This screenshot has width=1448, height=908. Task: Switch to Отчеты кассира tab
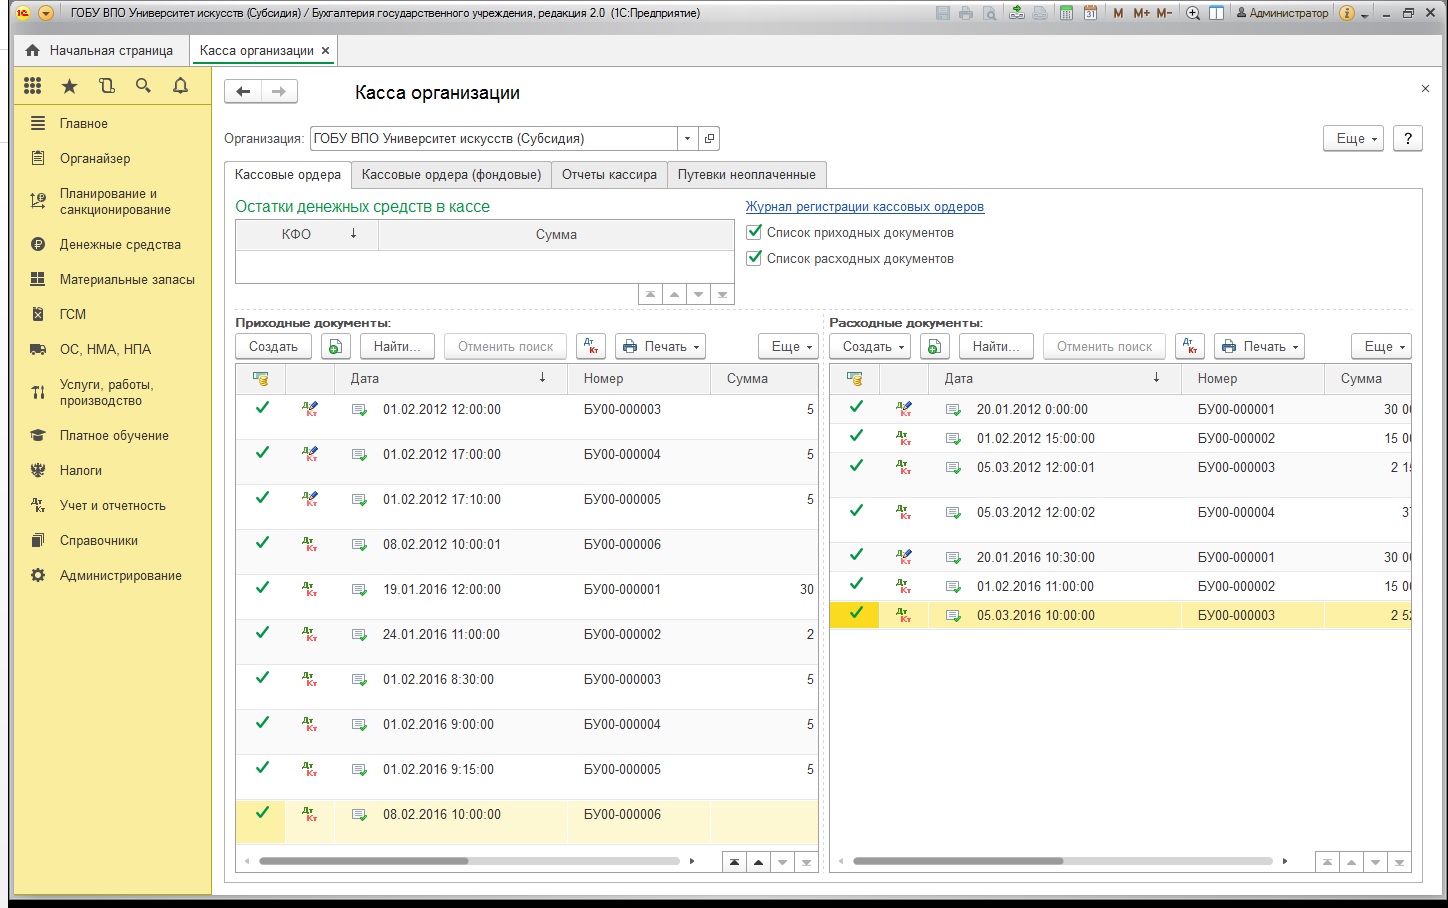pos(609,174)
